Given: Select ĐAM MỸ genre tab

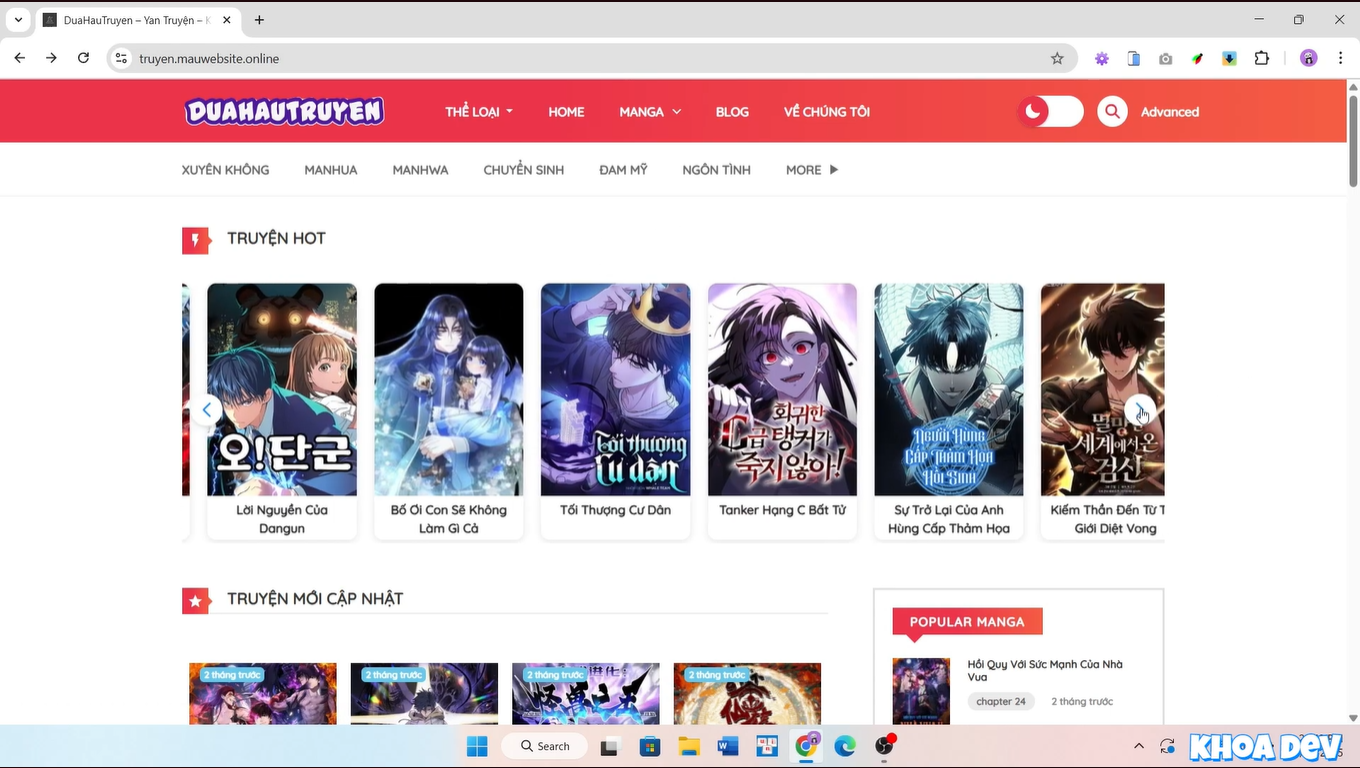Looking at the screenshot, I should [x=623, y=170].
